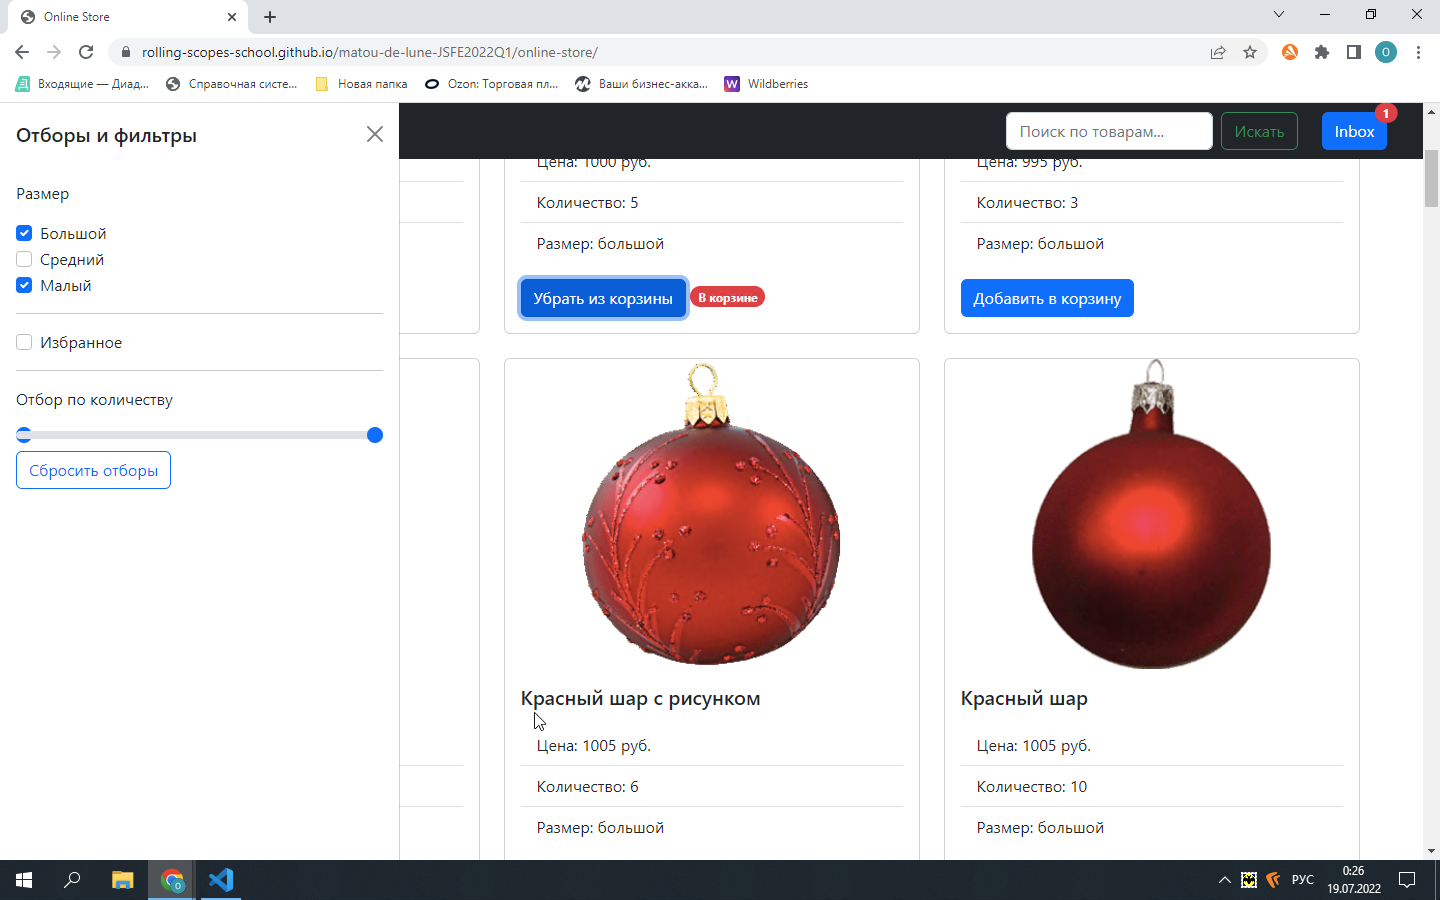1440x900 pixels.
Task: Uncheck the Большой size filter
Action: (23, 233)
